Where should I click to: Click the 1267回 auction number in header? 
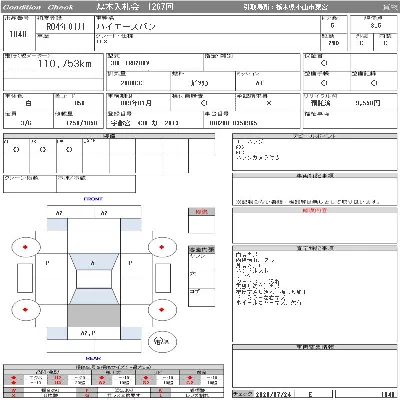[x=160, y=7]
